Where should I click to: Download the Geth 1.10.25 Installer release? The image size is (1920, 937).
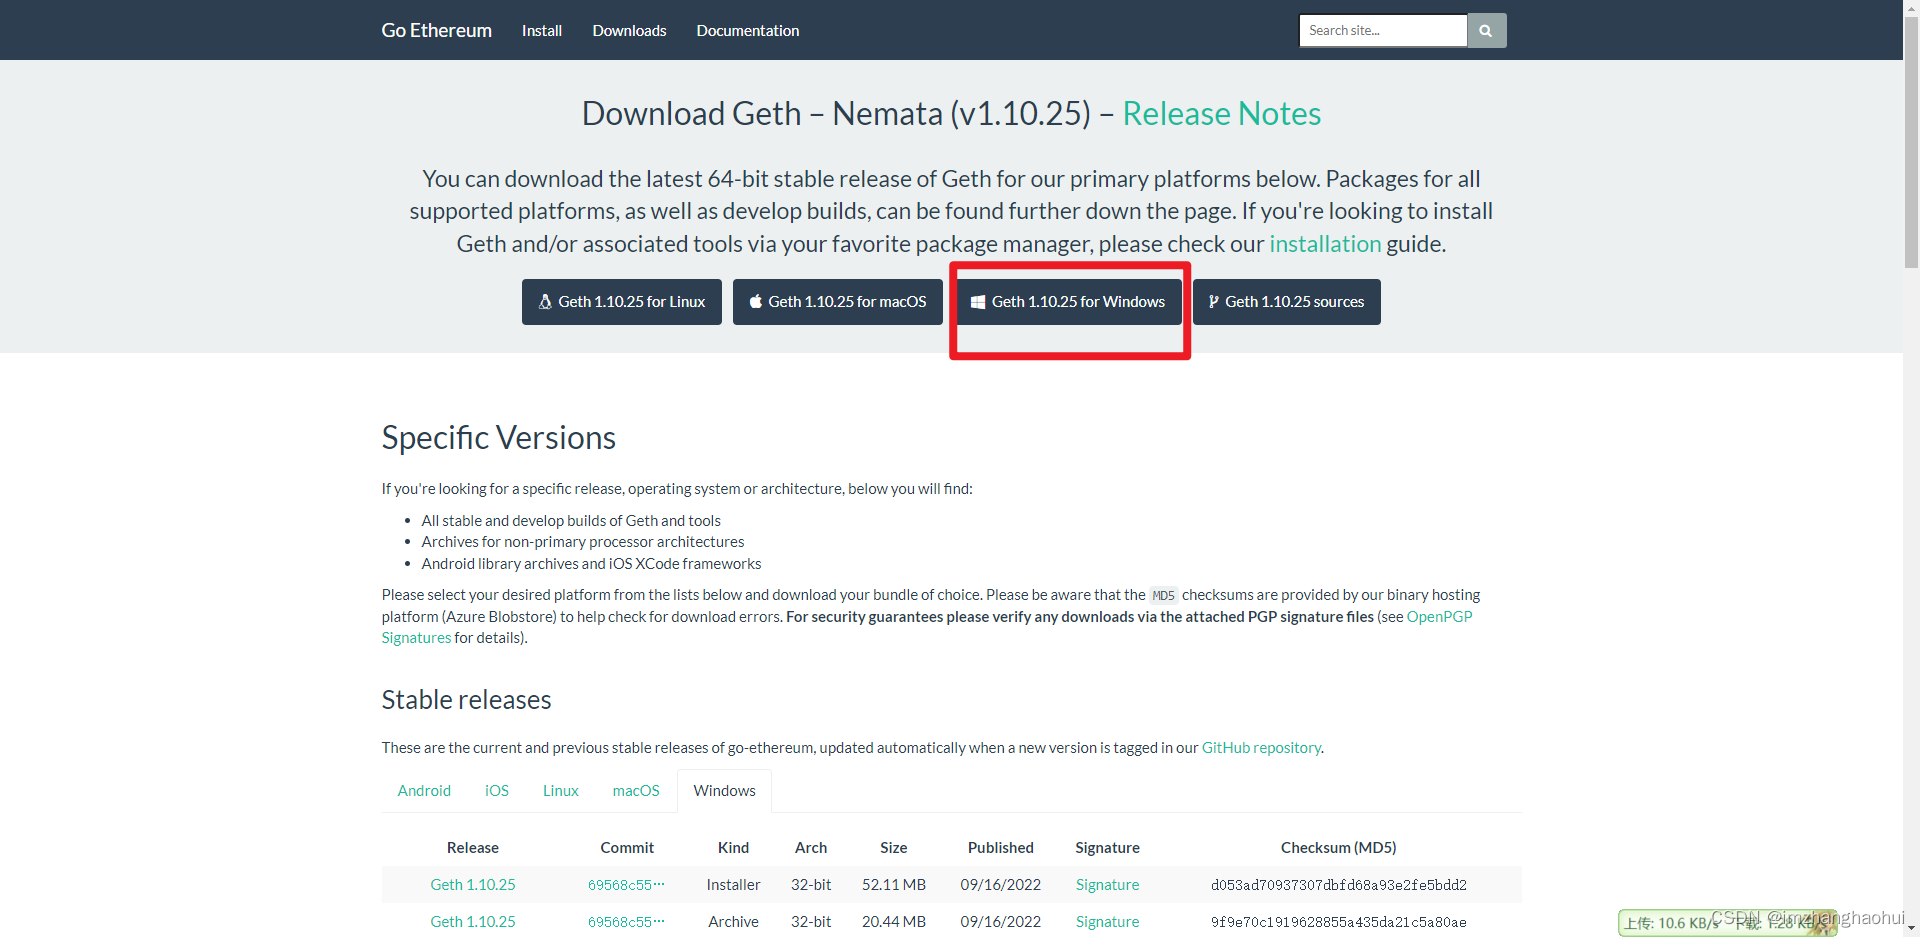pyautogui.click(x=473, y=885)
